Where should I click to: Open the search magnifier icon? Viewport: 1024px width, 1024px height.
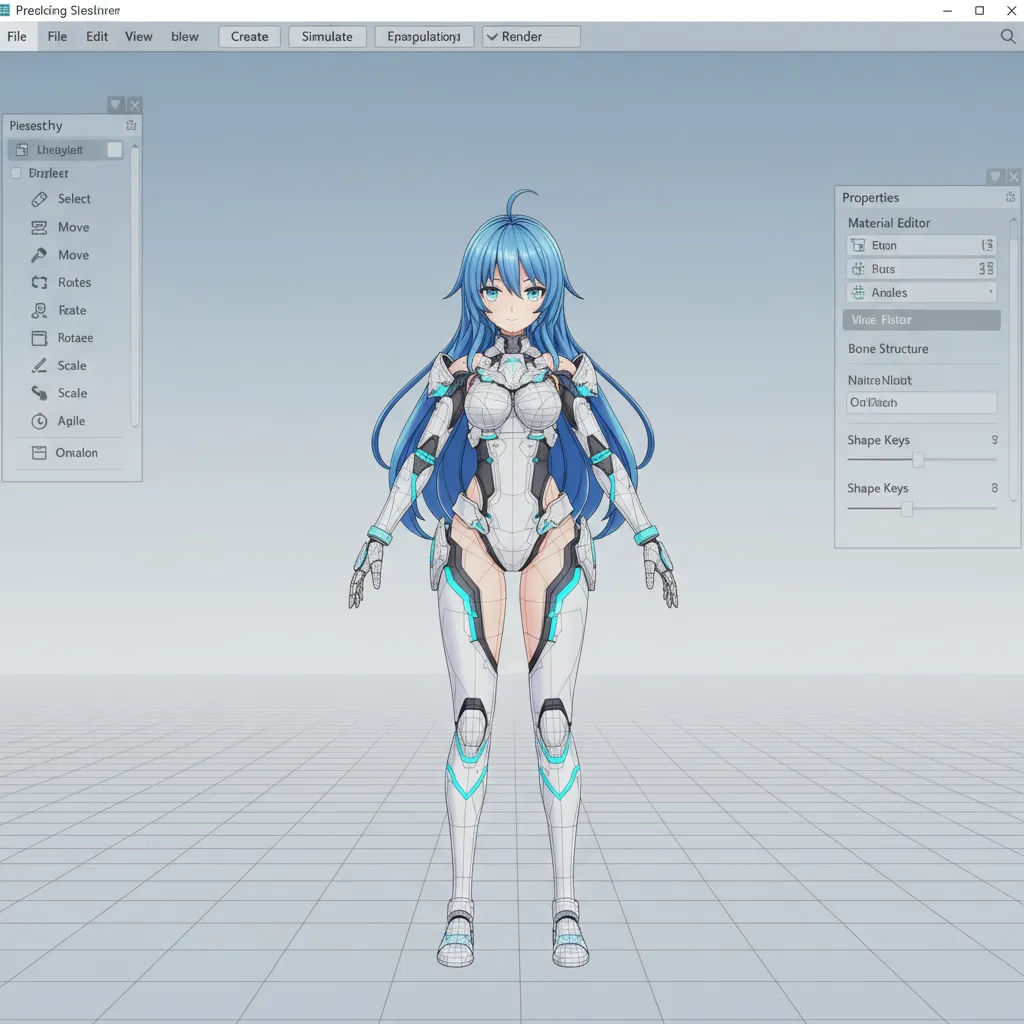[x=1008, y=37]
